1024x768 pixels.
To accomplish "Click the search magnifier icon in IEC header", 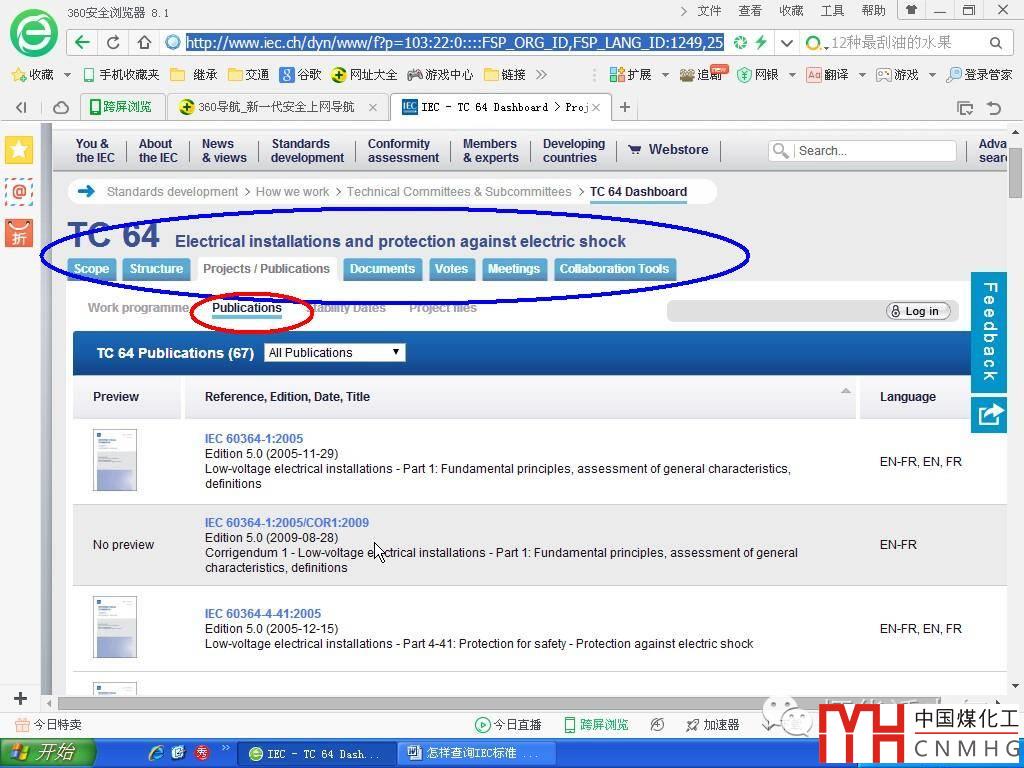I will pos(781,151).
